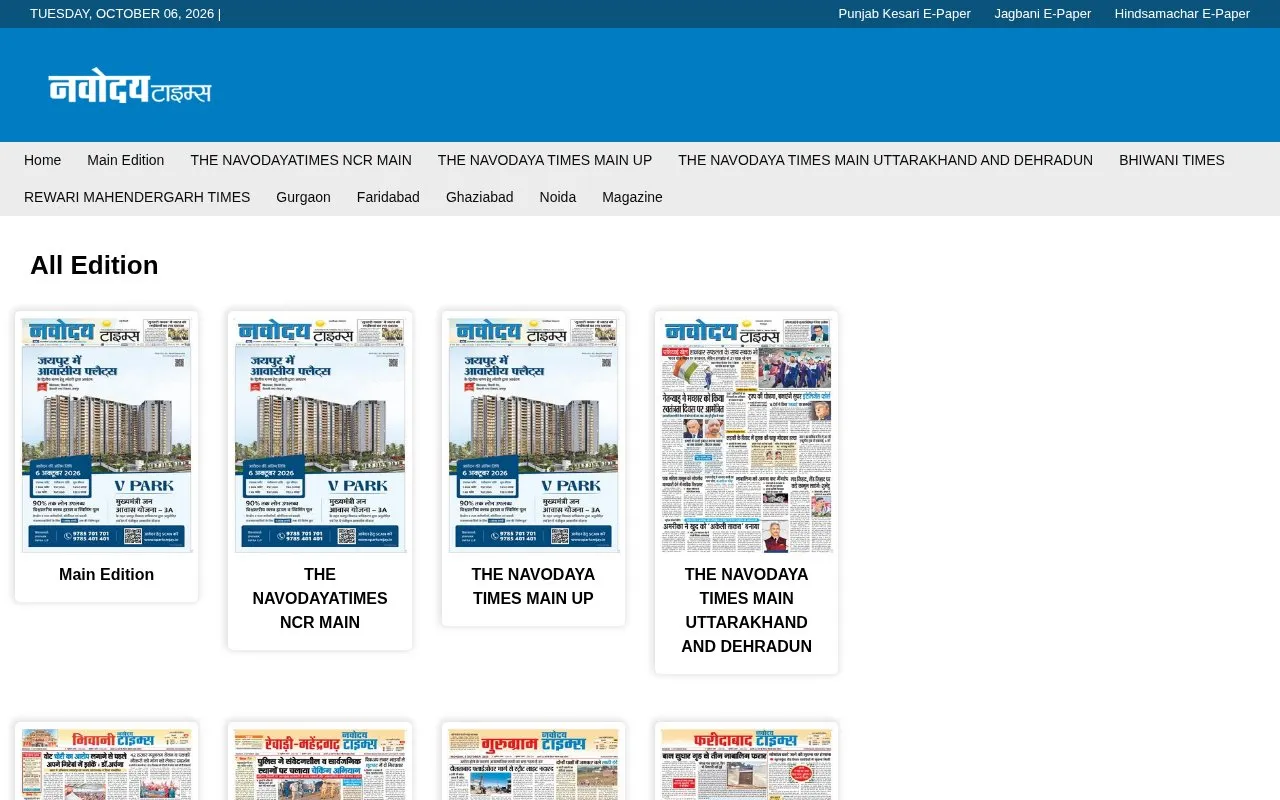Screen dimensions: 1280x800
Task: Open Jagbani E-Paper link
Action: click(x=1042, y=13)
